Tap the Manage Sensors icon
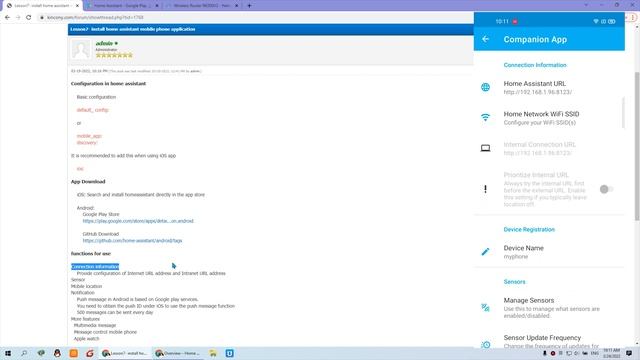 (485, 307)
